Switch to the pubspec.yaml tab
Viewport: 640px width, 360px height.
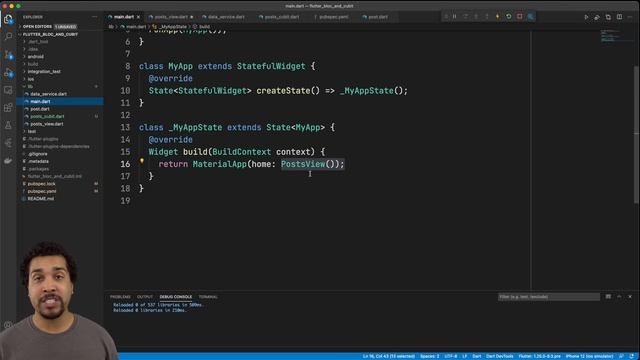(333, 17)
